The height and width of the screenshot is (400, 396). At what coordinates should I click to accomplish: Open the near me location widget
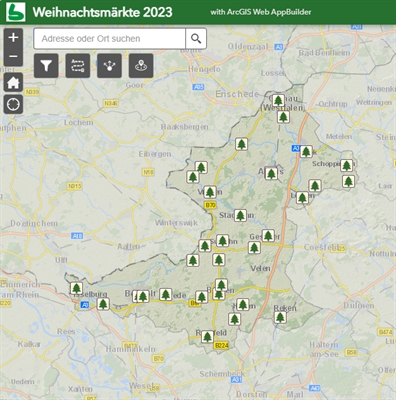(141, 66)
